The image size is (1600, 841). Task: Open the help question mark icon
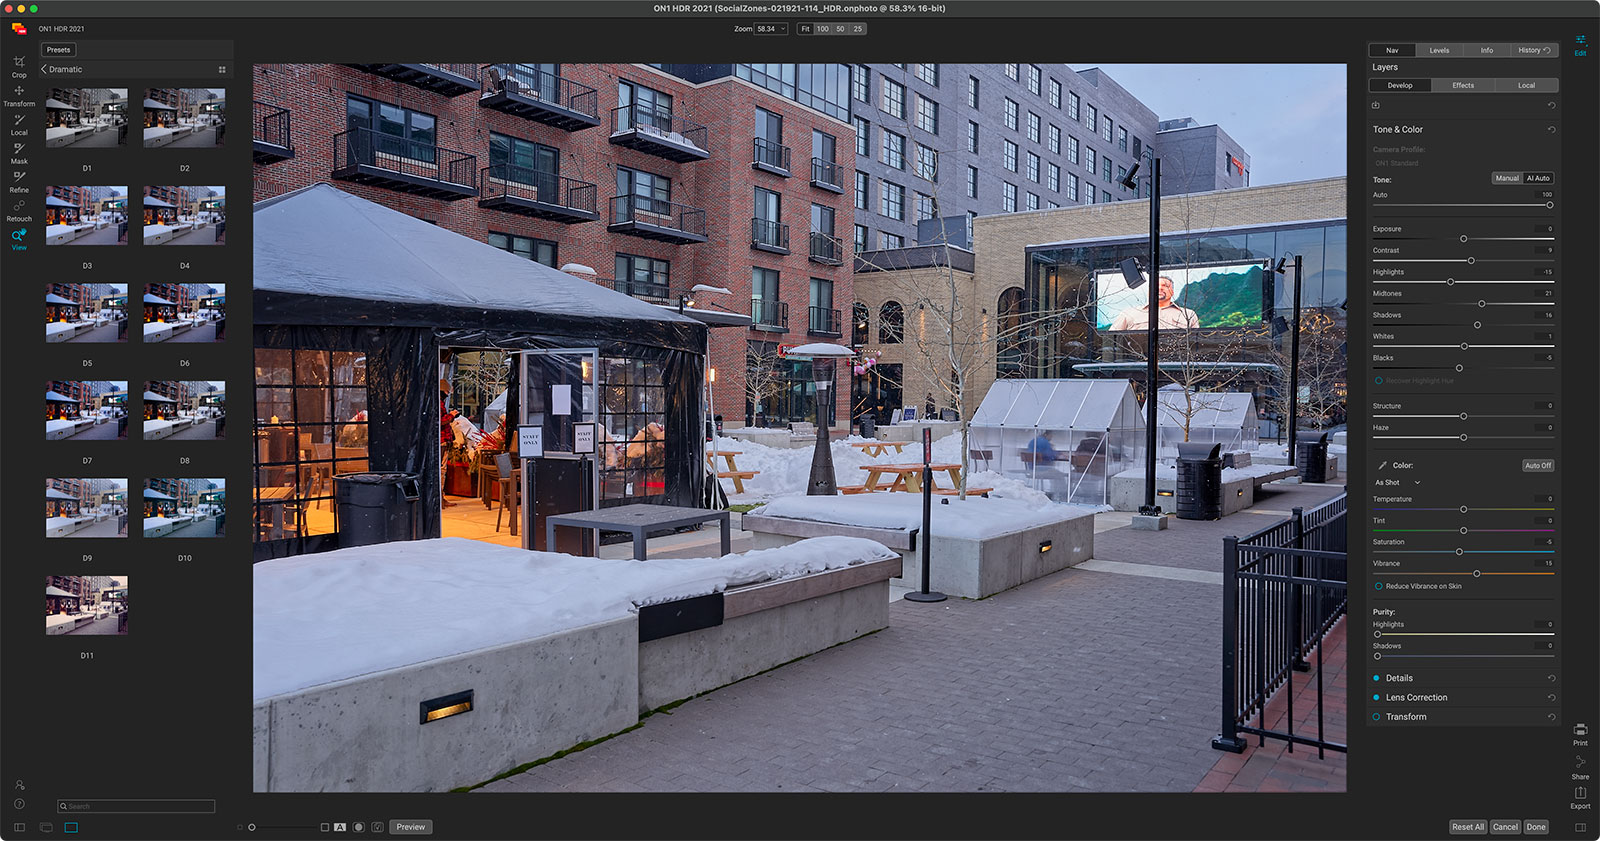[19, 804]
